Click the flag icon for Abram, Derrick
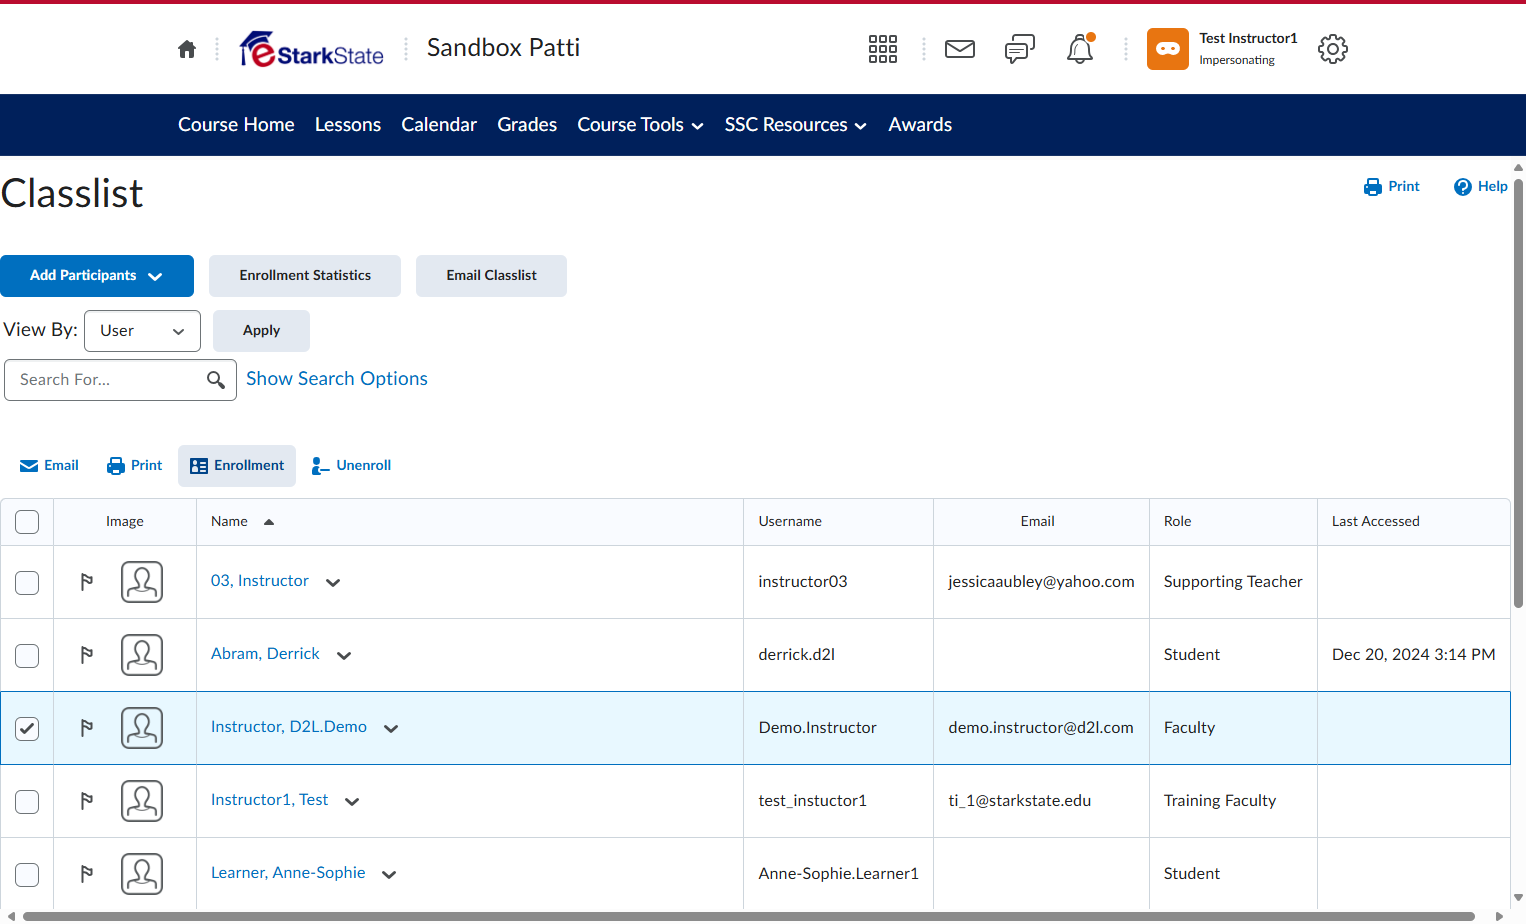Image resolution: width=1526 pixels, height=924 pixels. coord(87,655)
